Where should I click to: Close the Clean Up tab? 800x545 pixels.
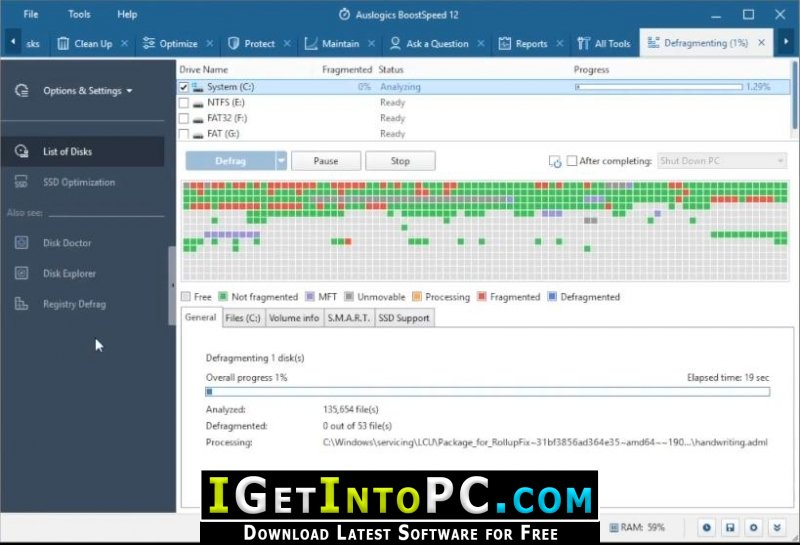coord(124,43)
